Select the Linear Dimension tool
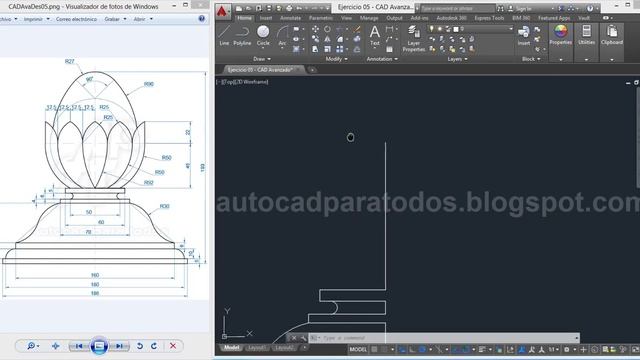Viewport: 640px width, 360px height. (x=389, y=29)
